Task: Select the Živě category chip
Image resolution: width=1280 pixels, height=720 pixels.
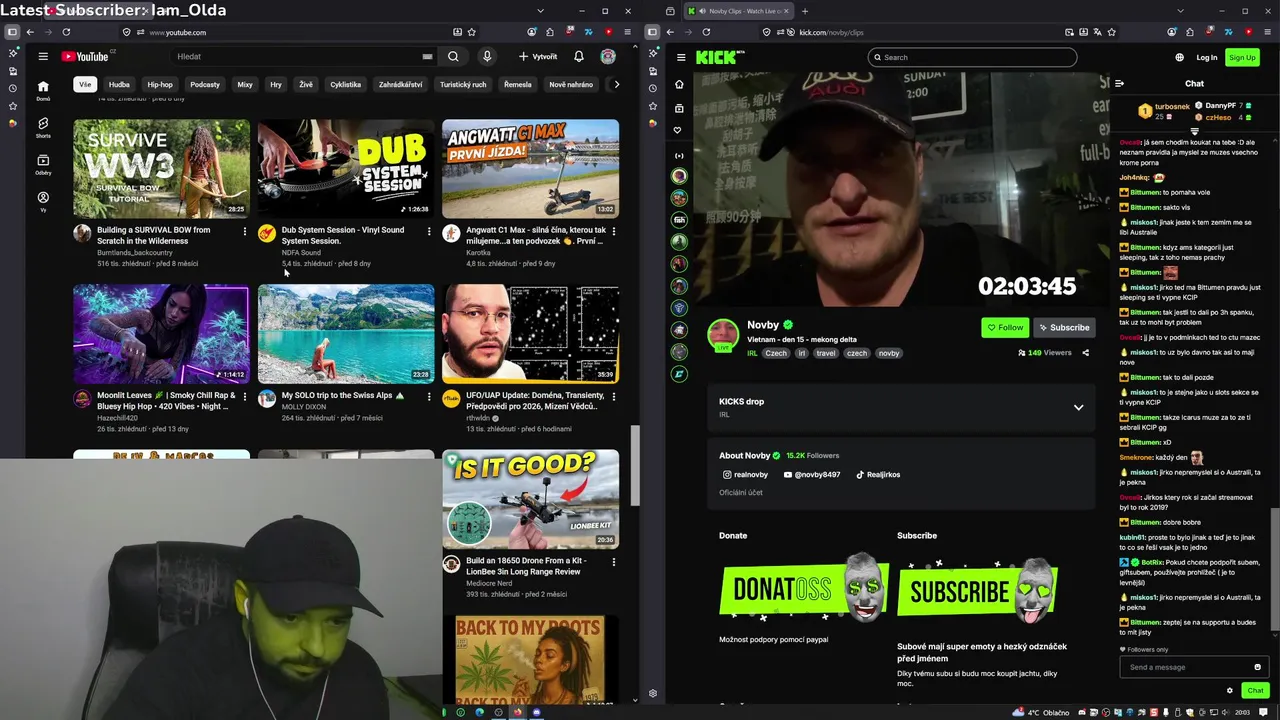Action: [x=306, y=85]
